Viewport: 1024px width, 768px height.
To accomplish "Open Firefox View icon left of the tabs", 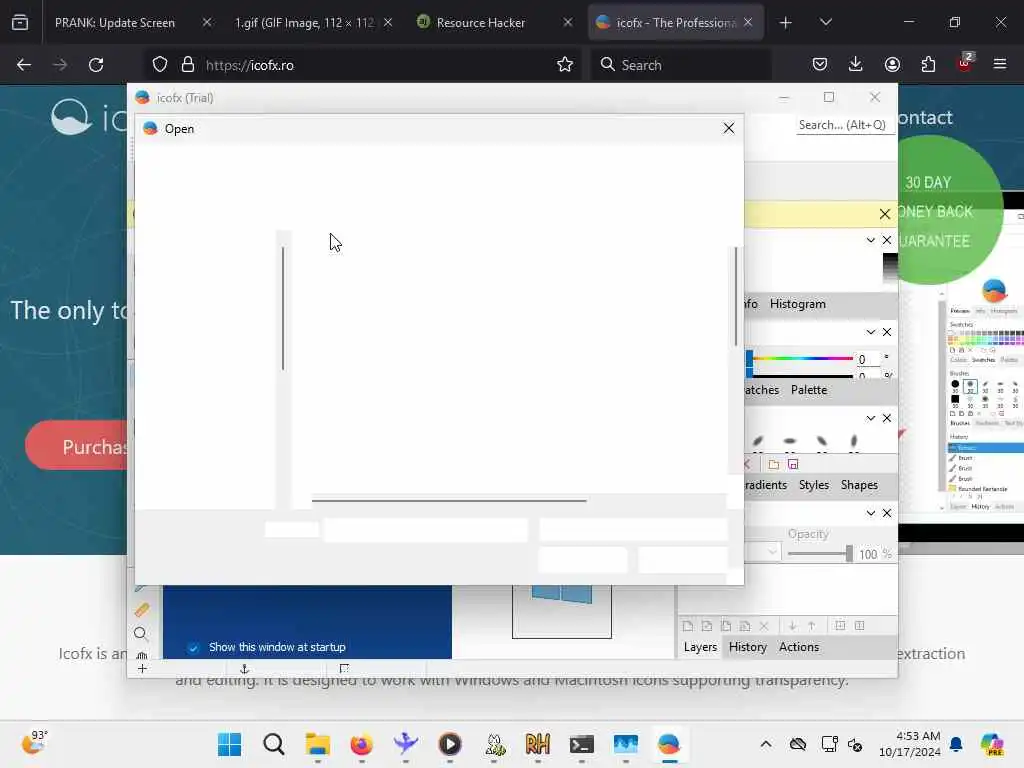I will [x=20, y=23].
